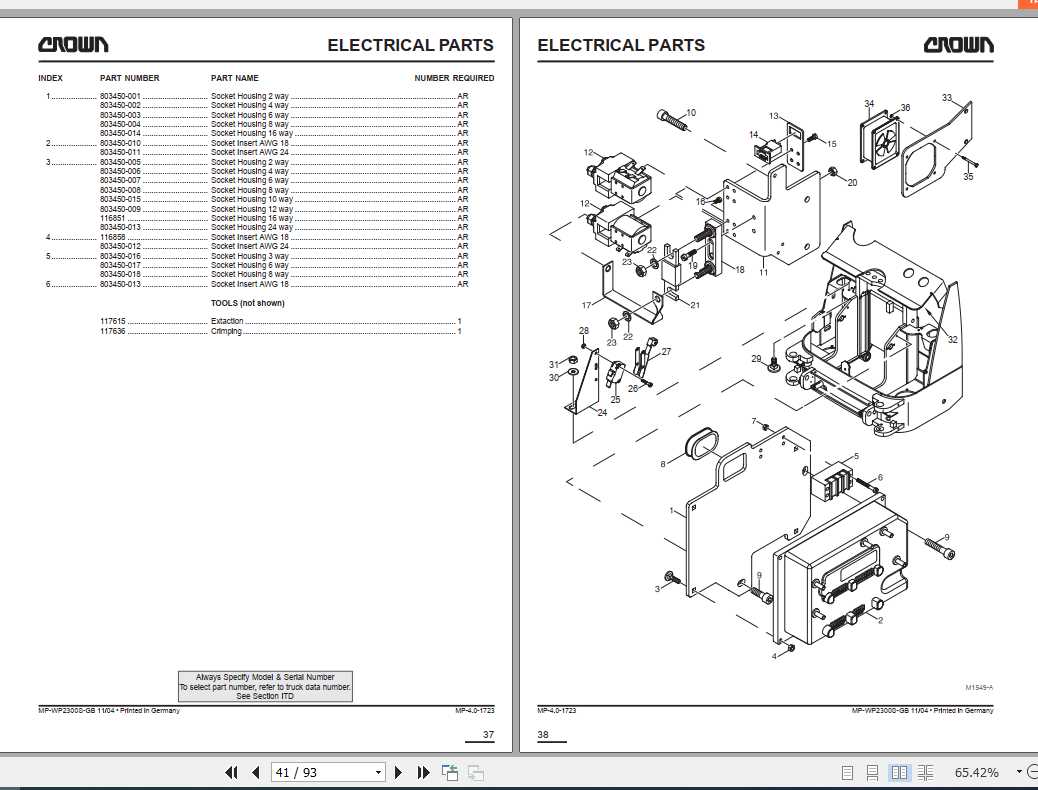Click page number 38 at the page bottom

click(x=543, y=734)
